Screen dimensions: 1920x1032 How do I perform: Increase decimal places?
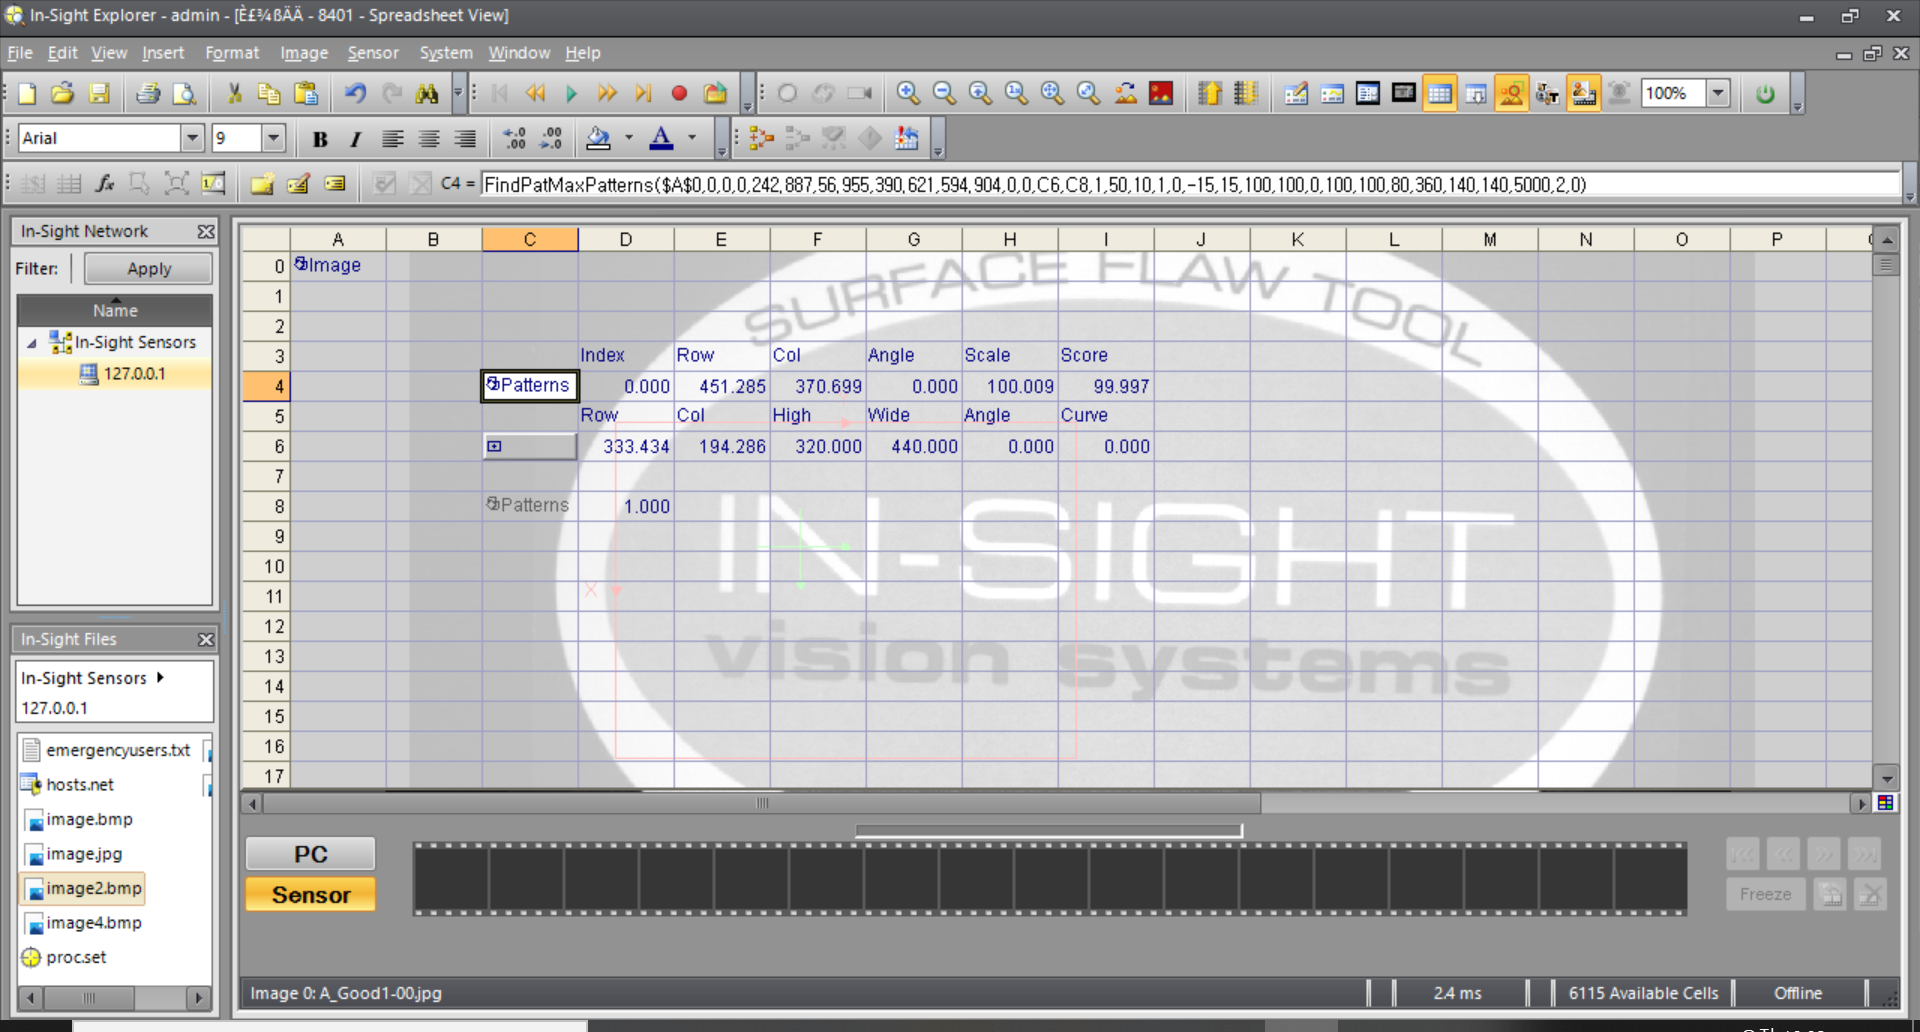[514, 139]
